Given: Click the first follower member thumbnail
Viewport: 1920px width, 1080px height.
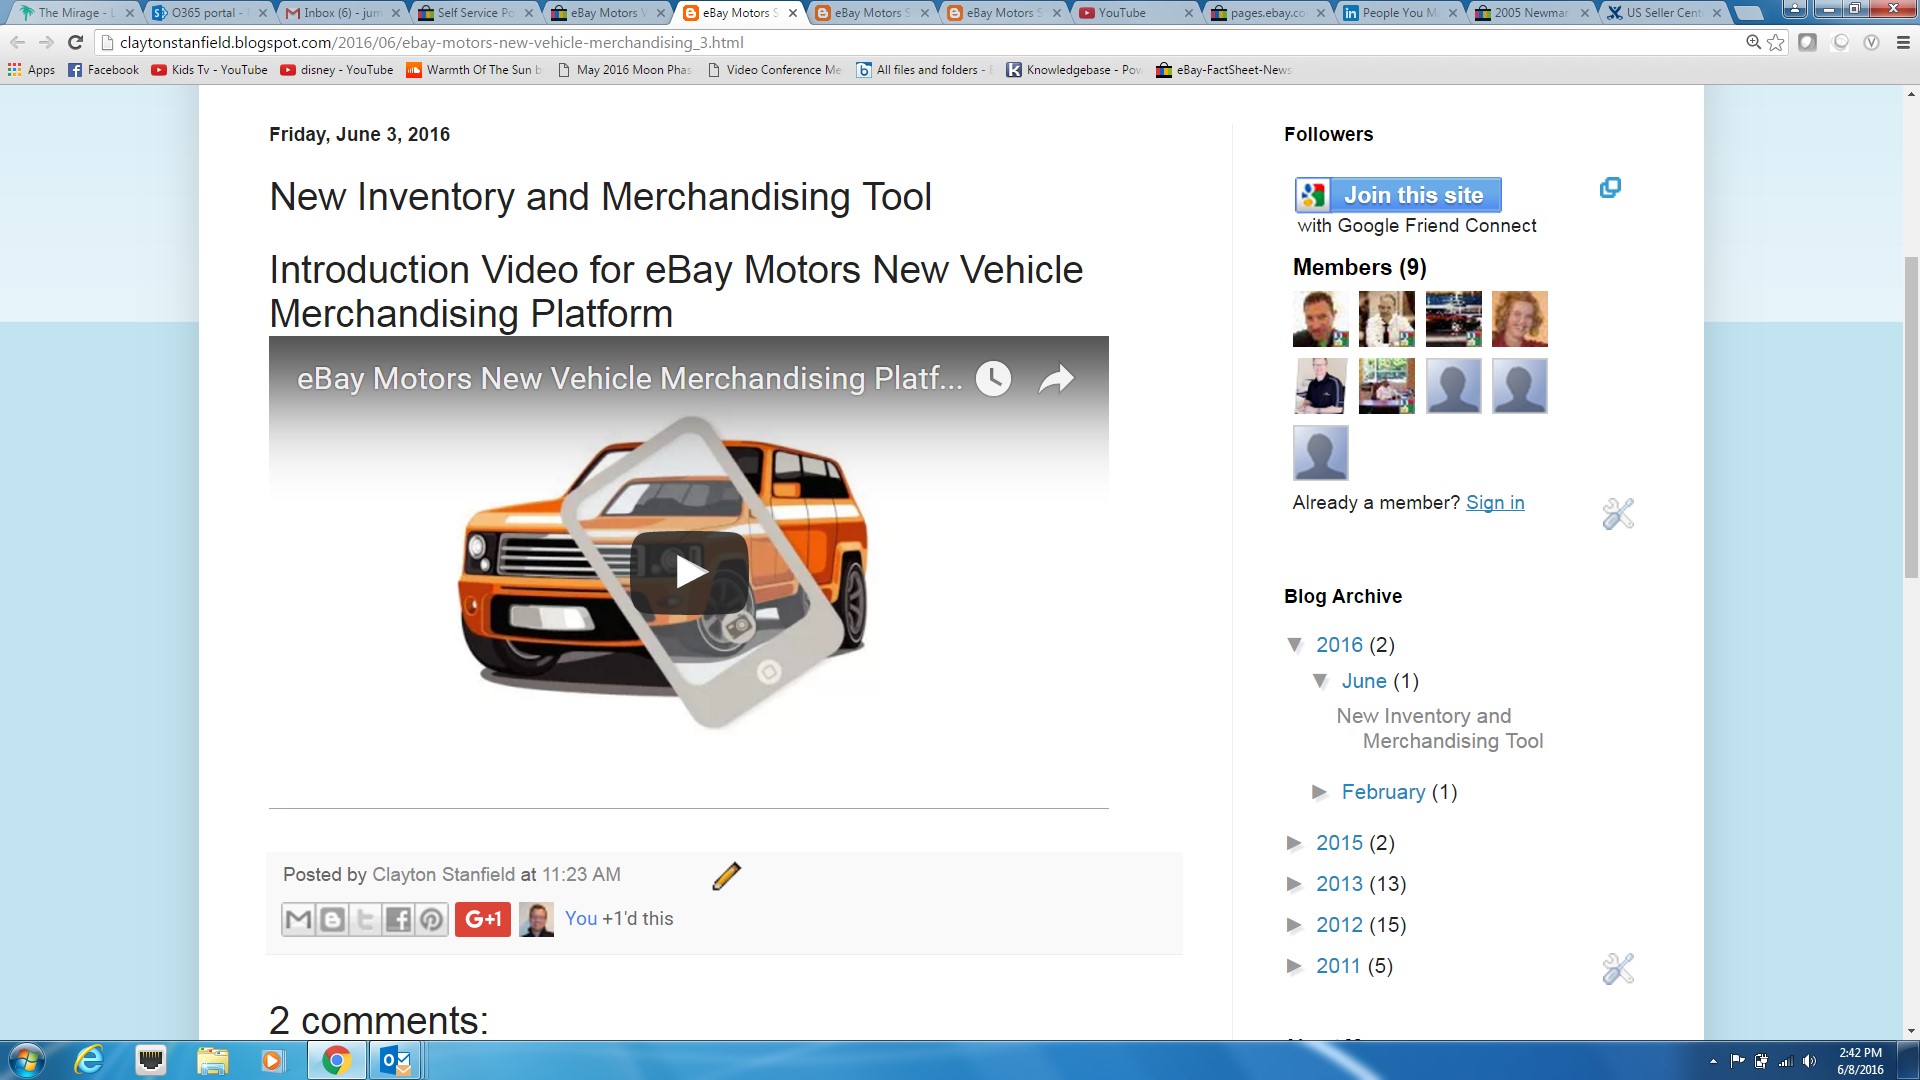Looking at the screenshot, I should point(1320,319).
